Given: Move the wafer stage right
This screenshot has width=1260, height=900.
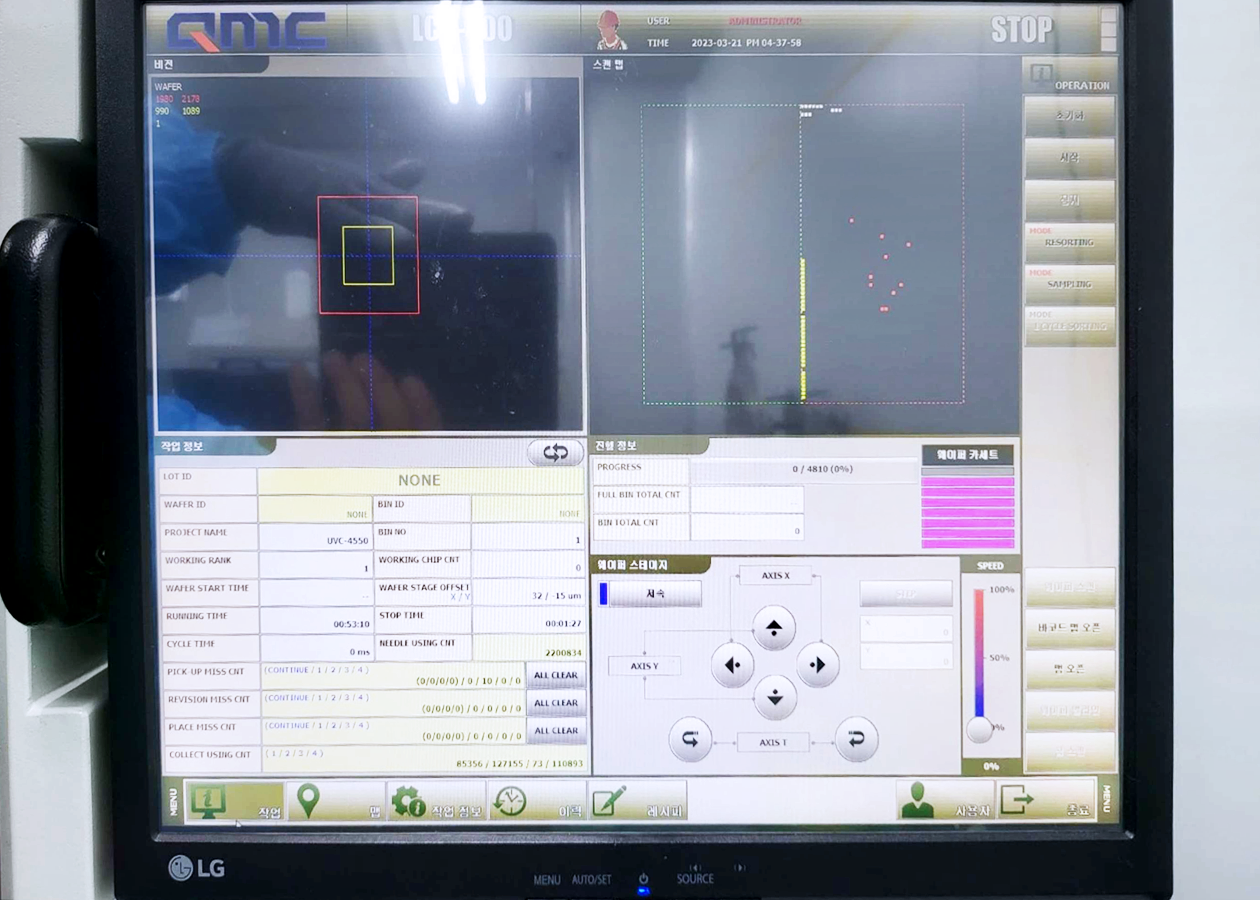Looking at the screenshot, I should tap(817, 665).
